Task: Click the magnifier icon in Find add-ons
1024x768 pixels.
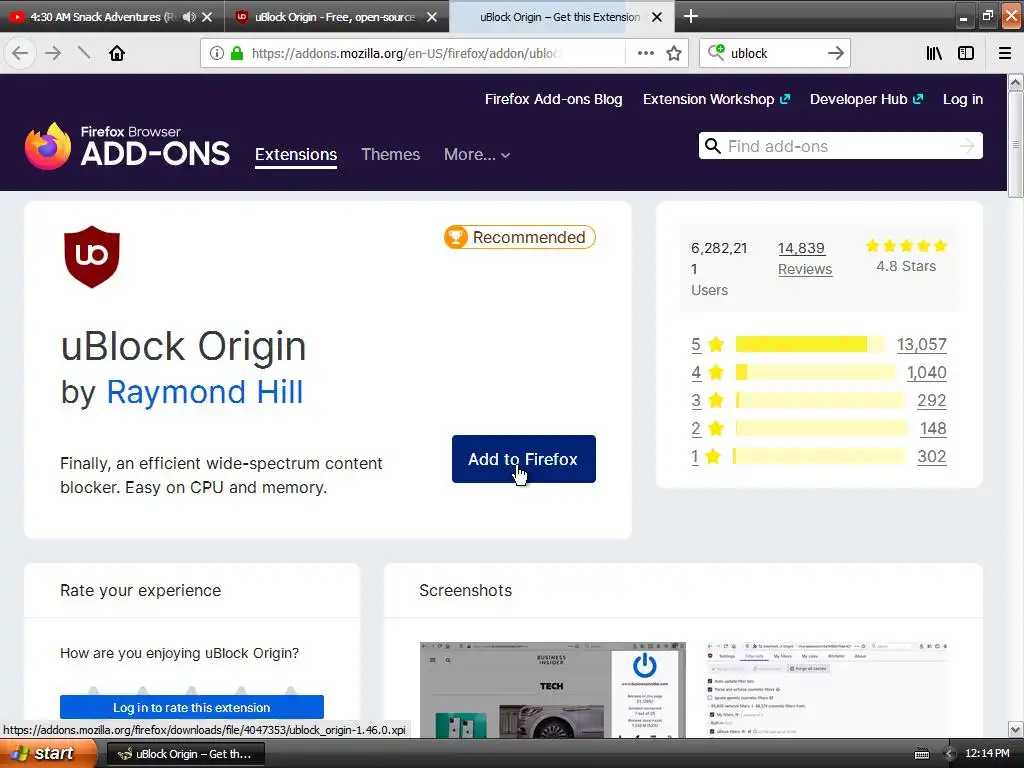Action: (712, 146)
